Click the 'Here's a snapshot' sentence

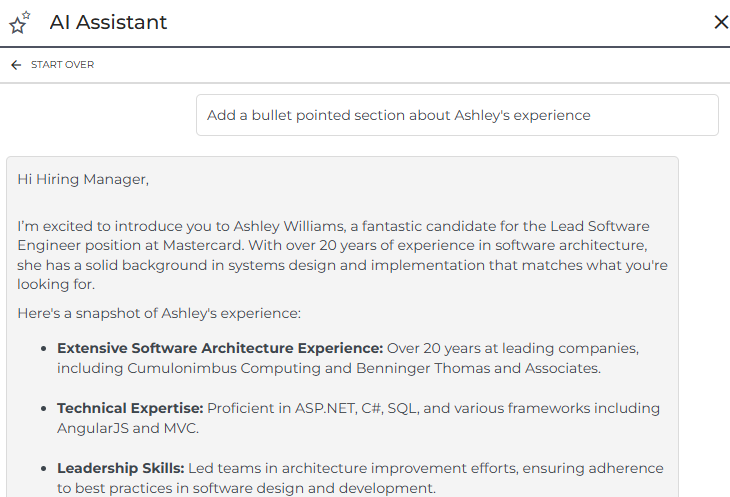159,313
